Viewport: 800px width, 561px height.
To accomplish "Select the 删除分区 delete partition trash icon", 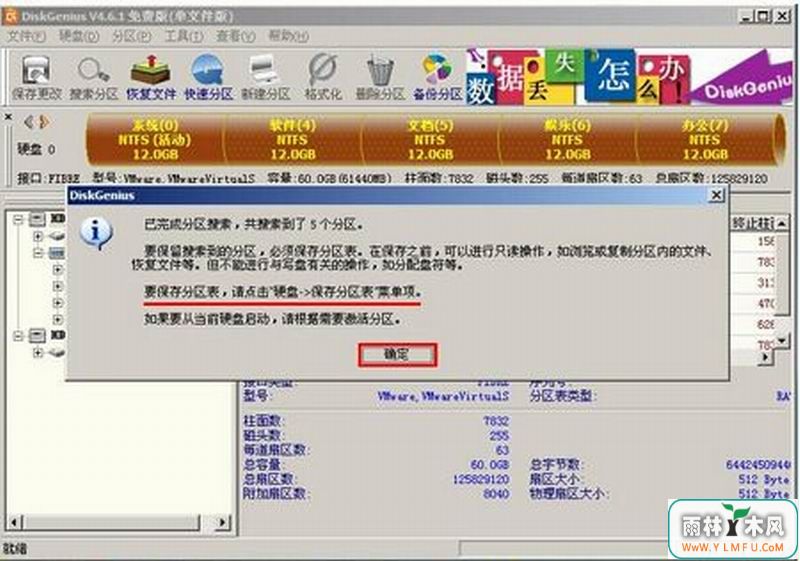I will [380, 77].
